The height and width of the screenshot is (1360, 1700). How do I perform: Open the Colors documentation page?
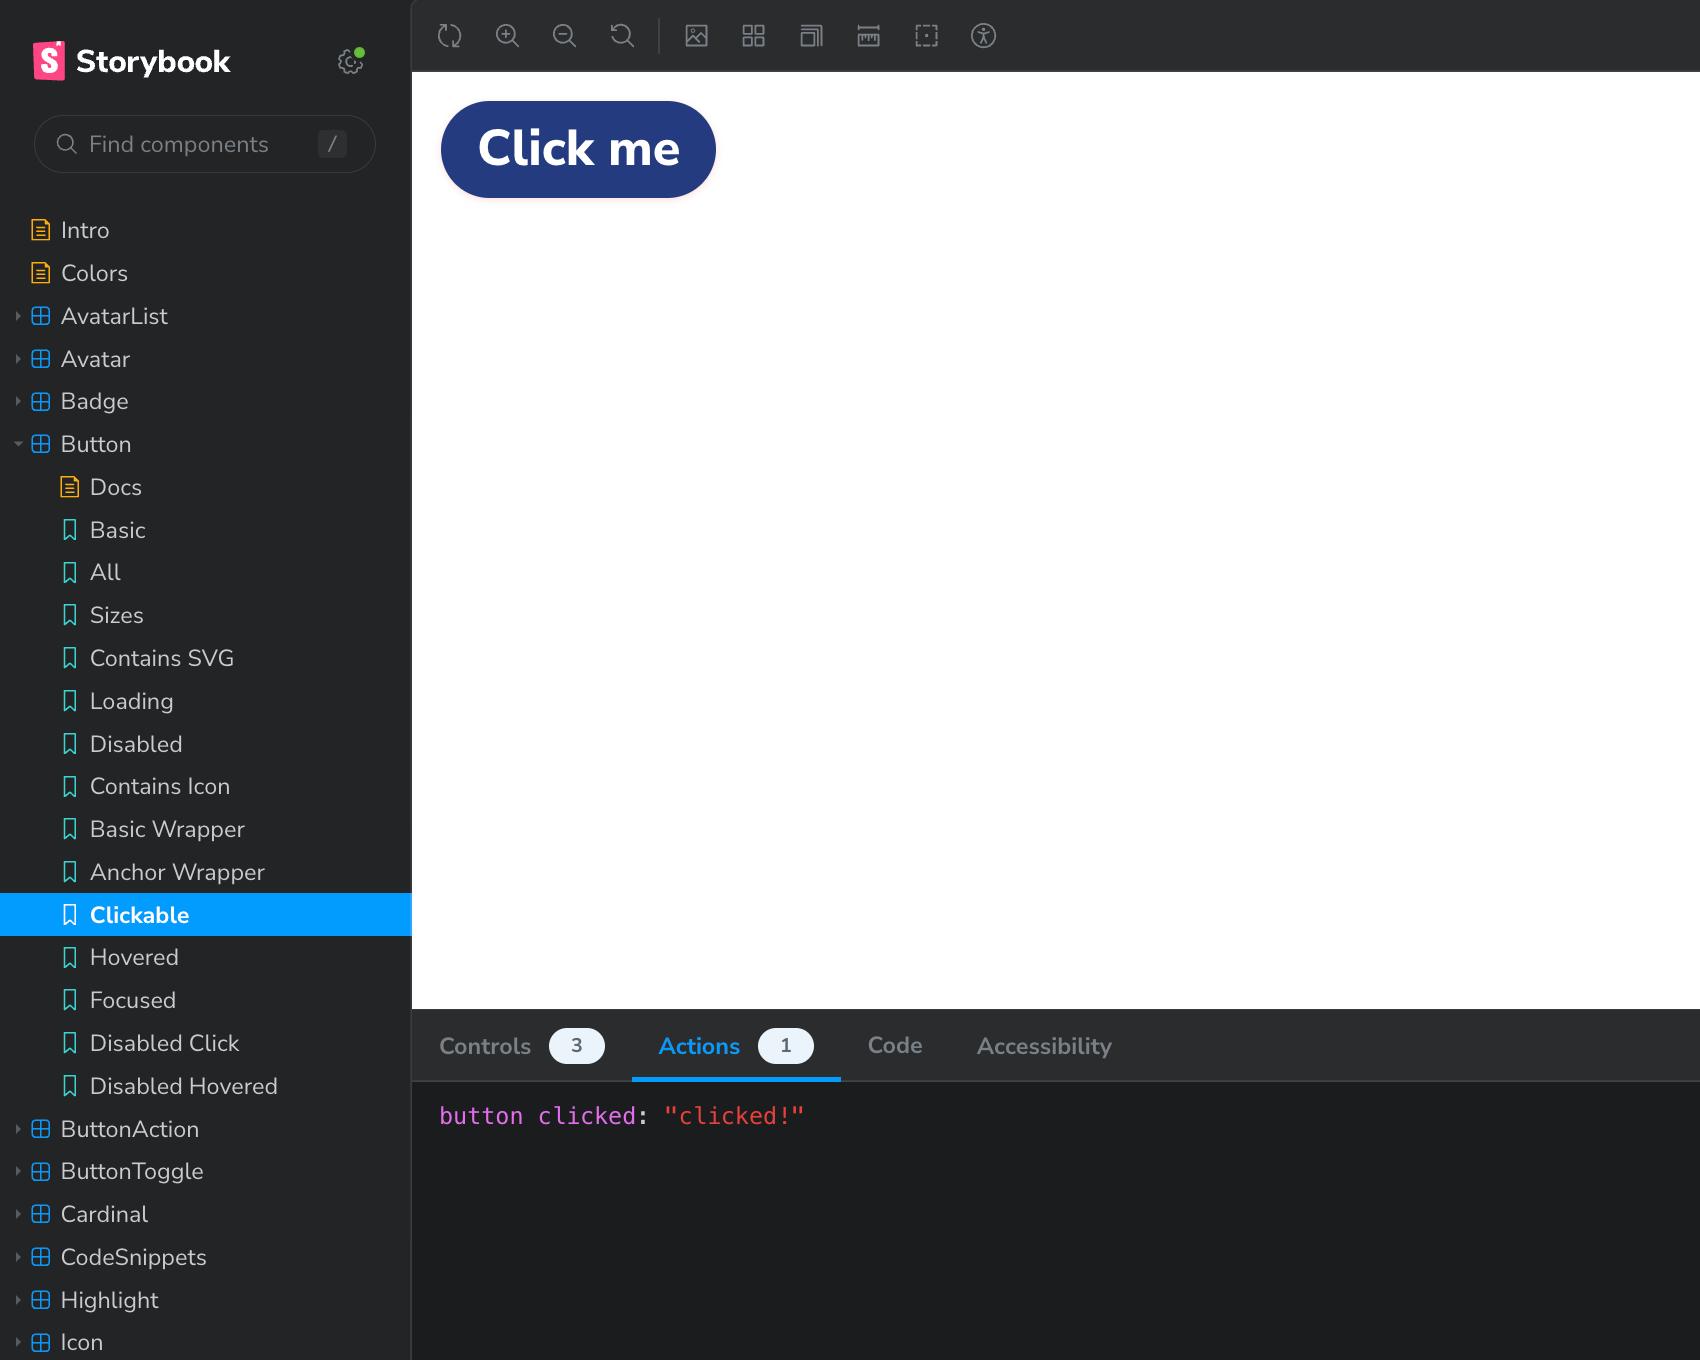(x=94, y=273)
